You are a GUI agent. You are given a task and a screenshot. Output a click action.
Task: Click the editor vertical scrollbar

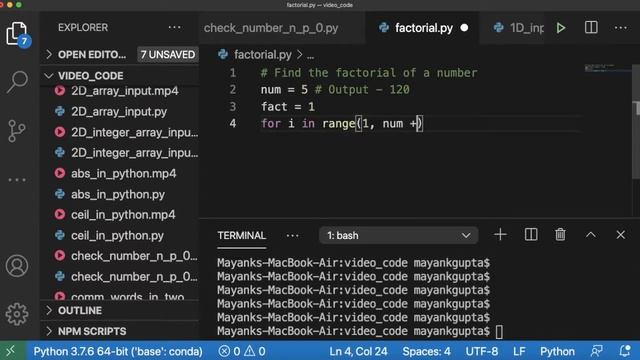(x=636, y=122)
